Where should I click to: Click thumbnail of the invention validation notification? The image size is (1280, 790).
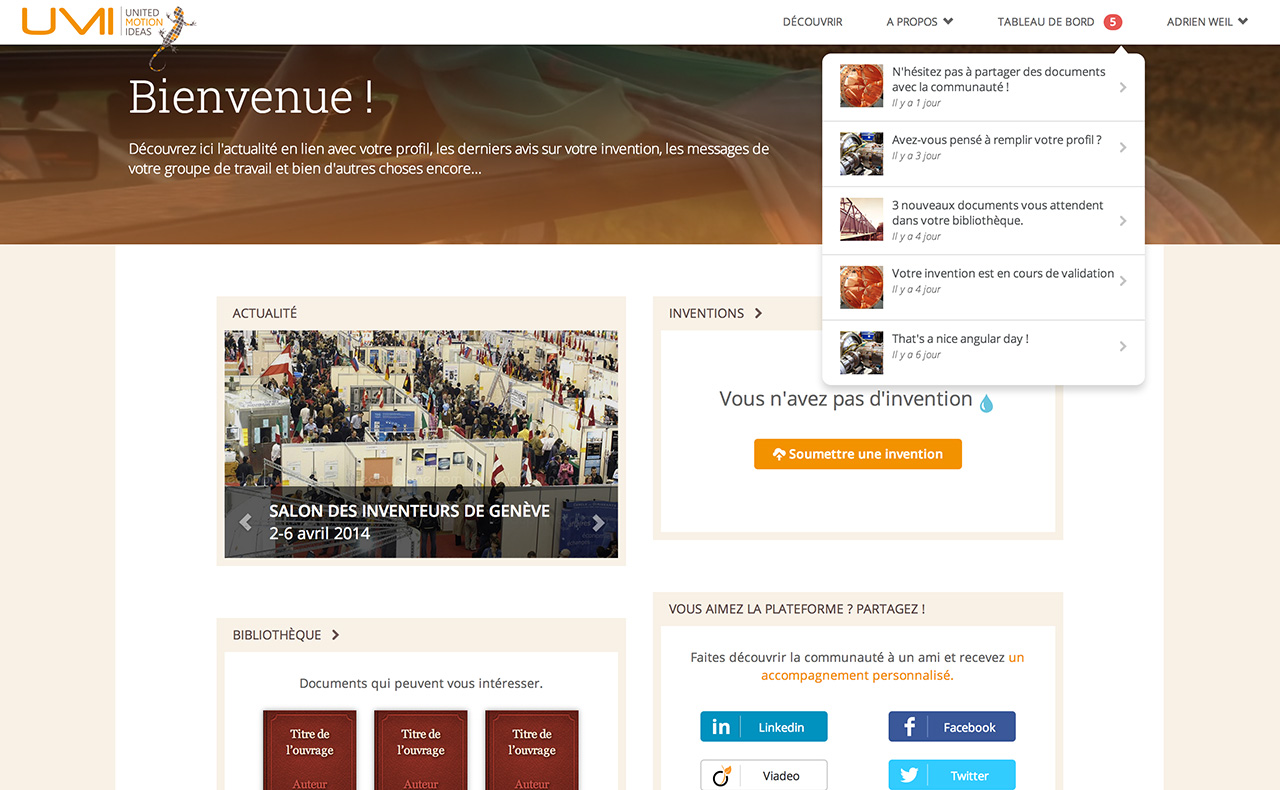(861, 287)
